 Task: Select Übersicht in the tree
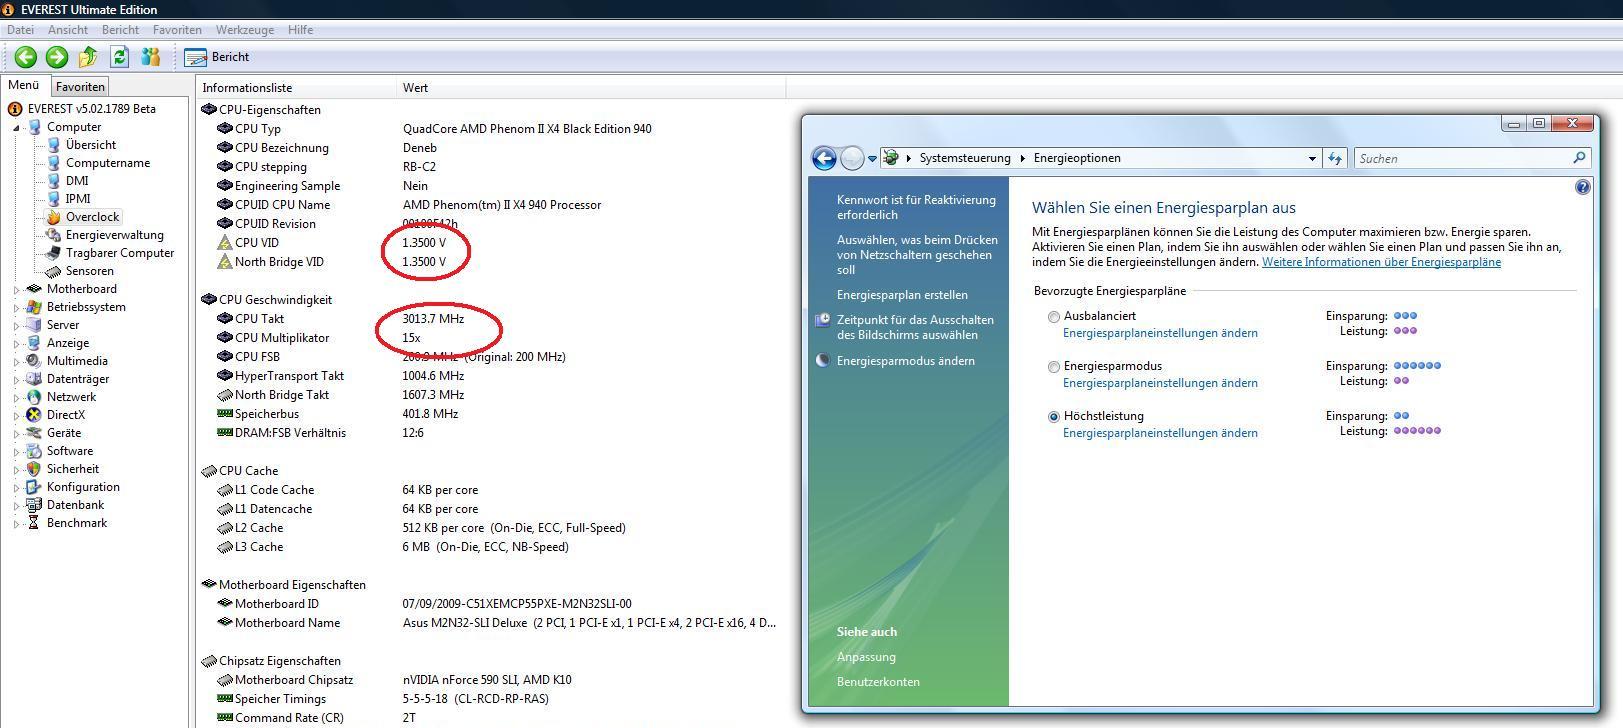[x=91, y=145]
